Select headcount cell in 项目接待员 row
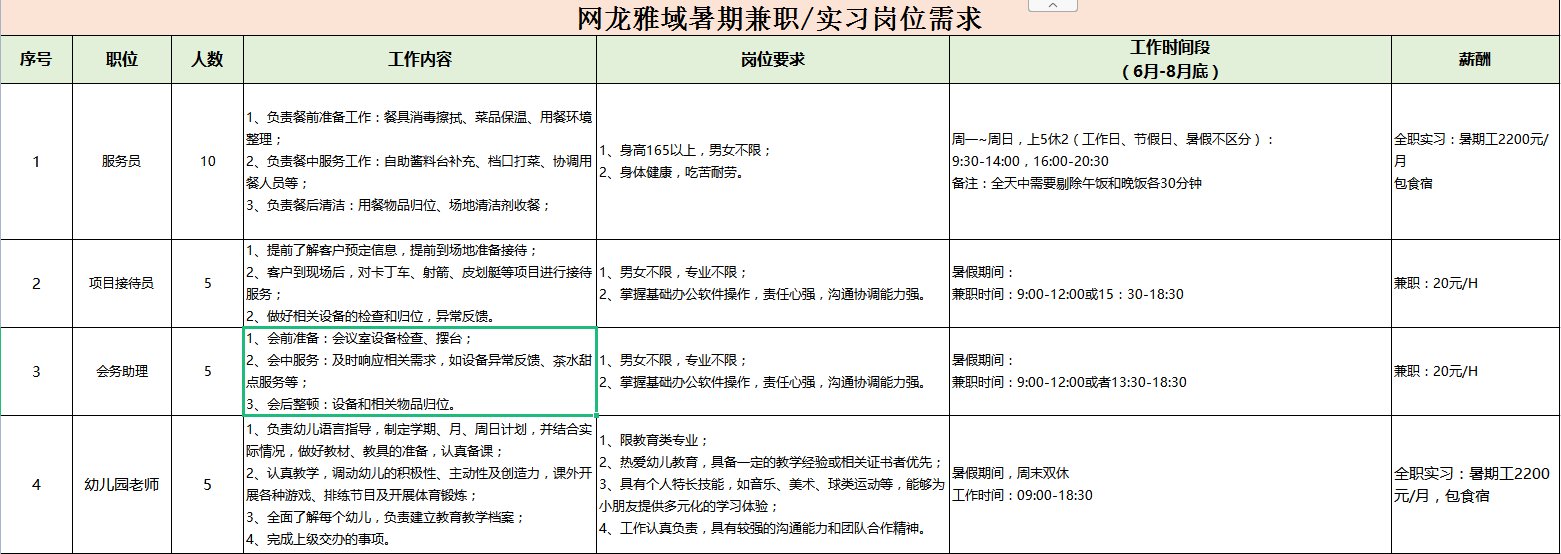Image resolution: width=1561 pixels, height=554 pixels. click(207, 283)
